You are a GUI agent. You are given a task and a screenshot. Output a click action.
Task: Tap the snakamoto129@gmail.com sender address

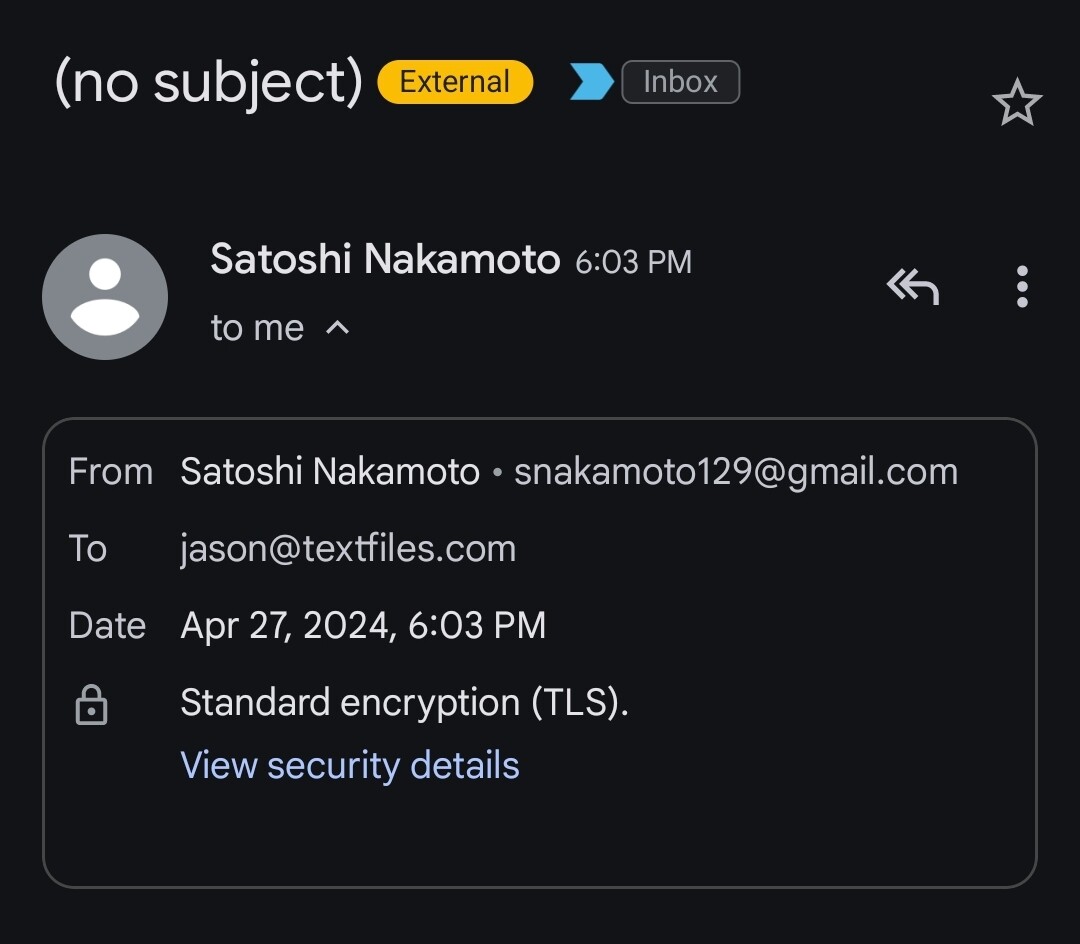tap(735, 472)
